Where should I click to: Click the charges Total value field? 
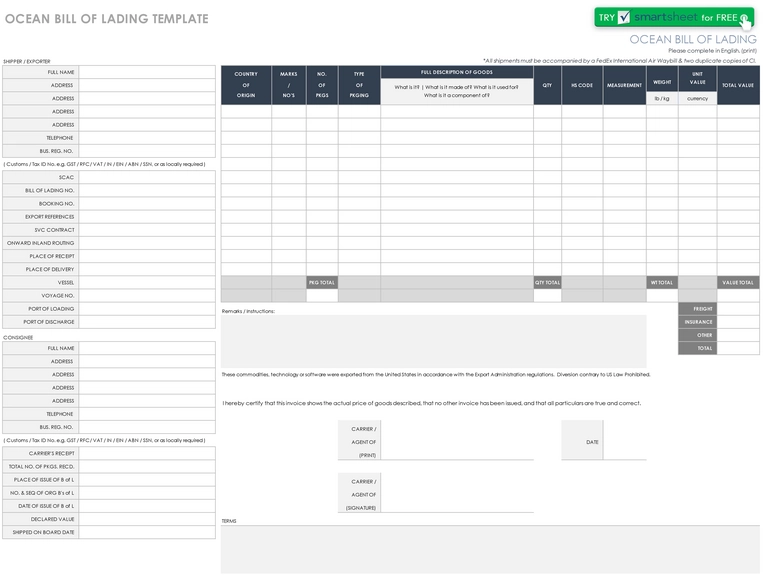click(x=738, y=348)
